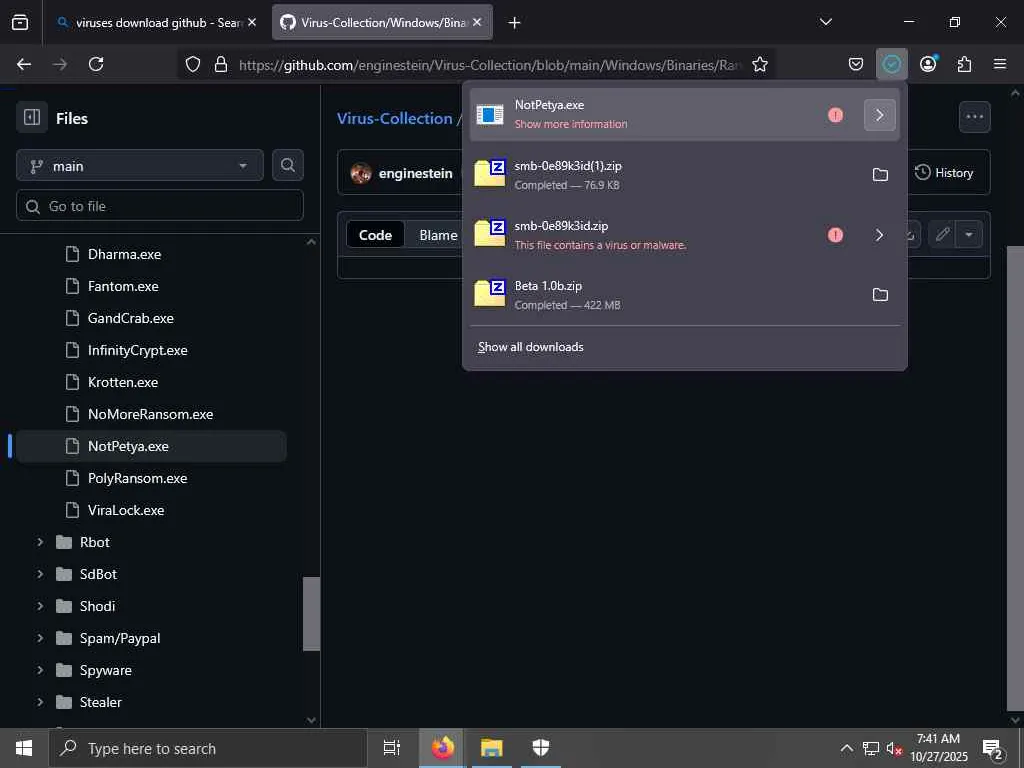Reload the current page
The image size is (1024, 768).
(96, 64)
